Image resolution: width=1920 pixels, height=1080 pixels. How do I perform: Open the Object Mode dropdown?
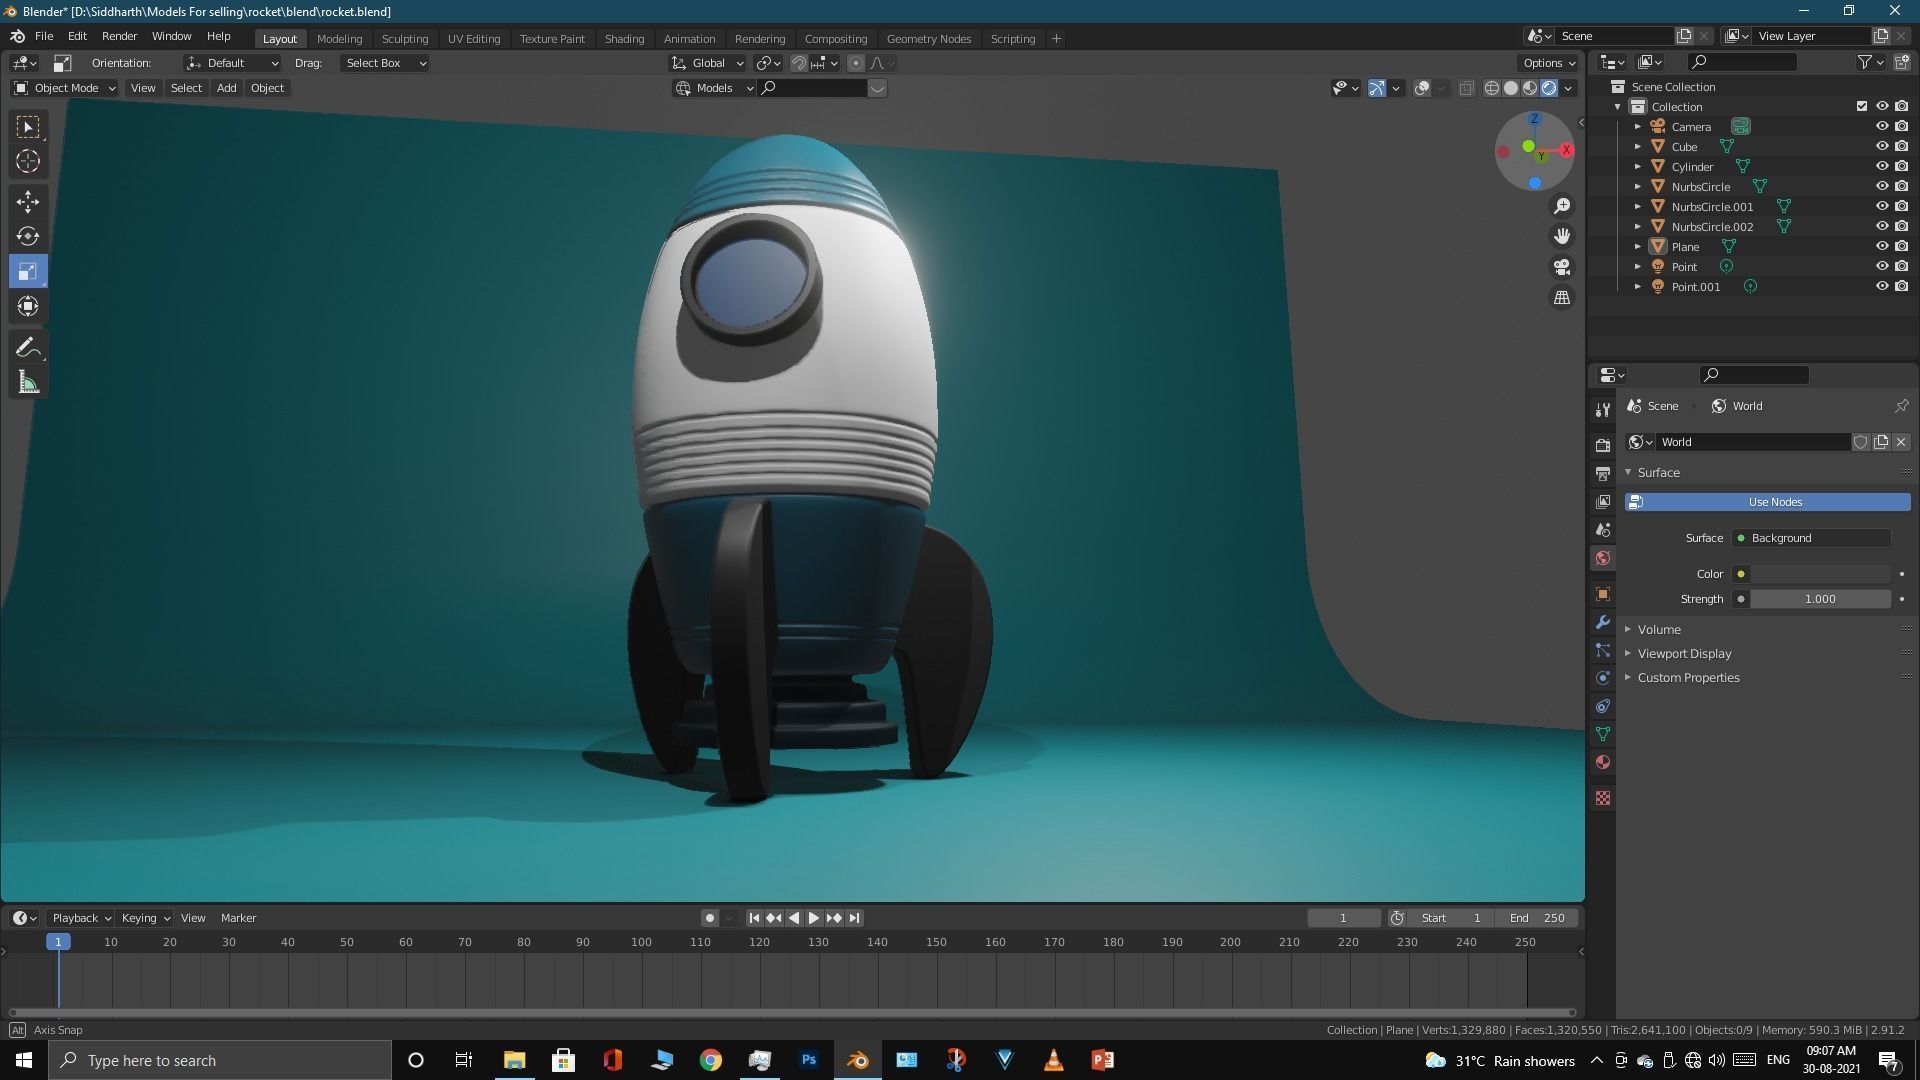coord(65,88)
